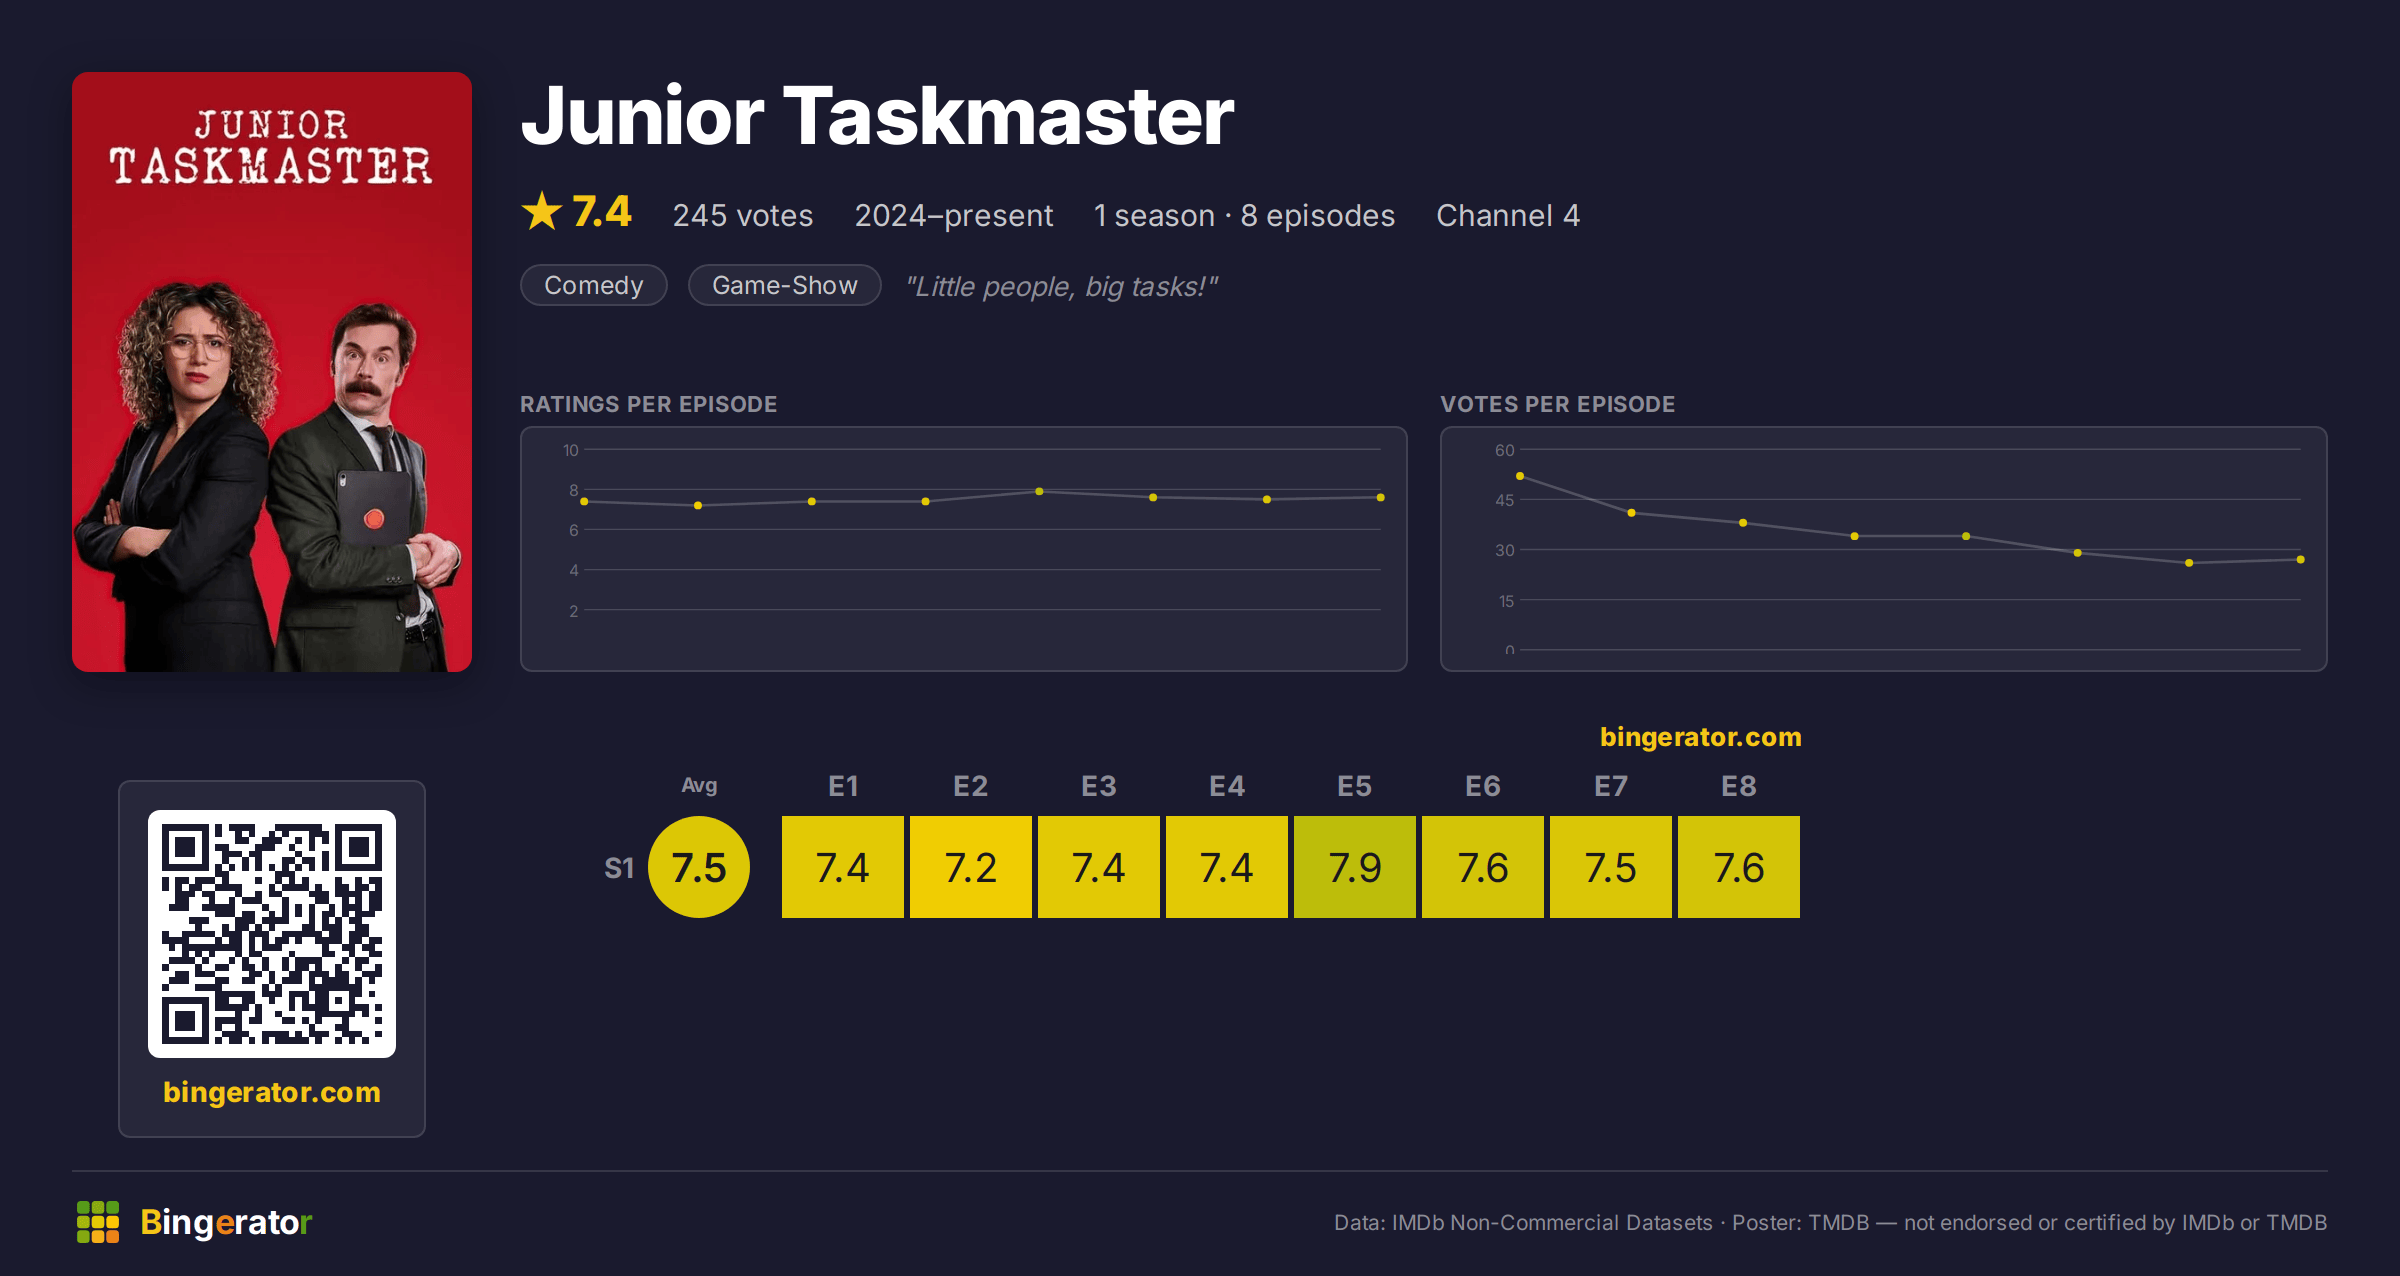Open bingerator.com link above episode grid
The image size is (2400, 1276).
click(1701, 737)
